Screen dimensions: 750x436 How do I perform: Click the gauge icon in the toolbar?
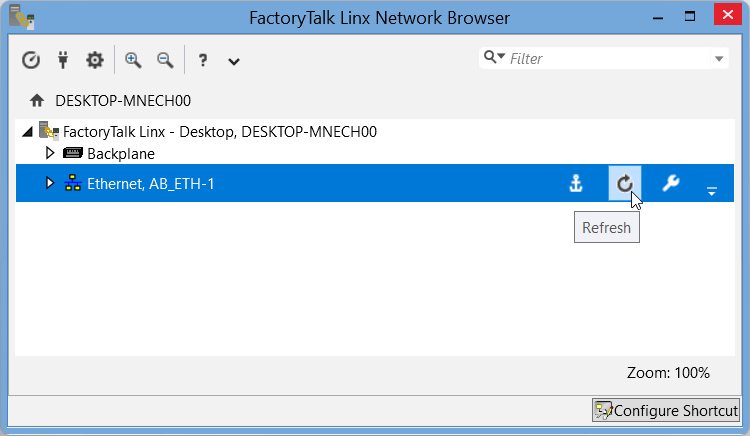(x=31, y=60)
